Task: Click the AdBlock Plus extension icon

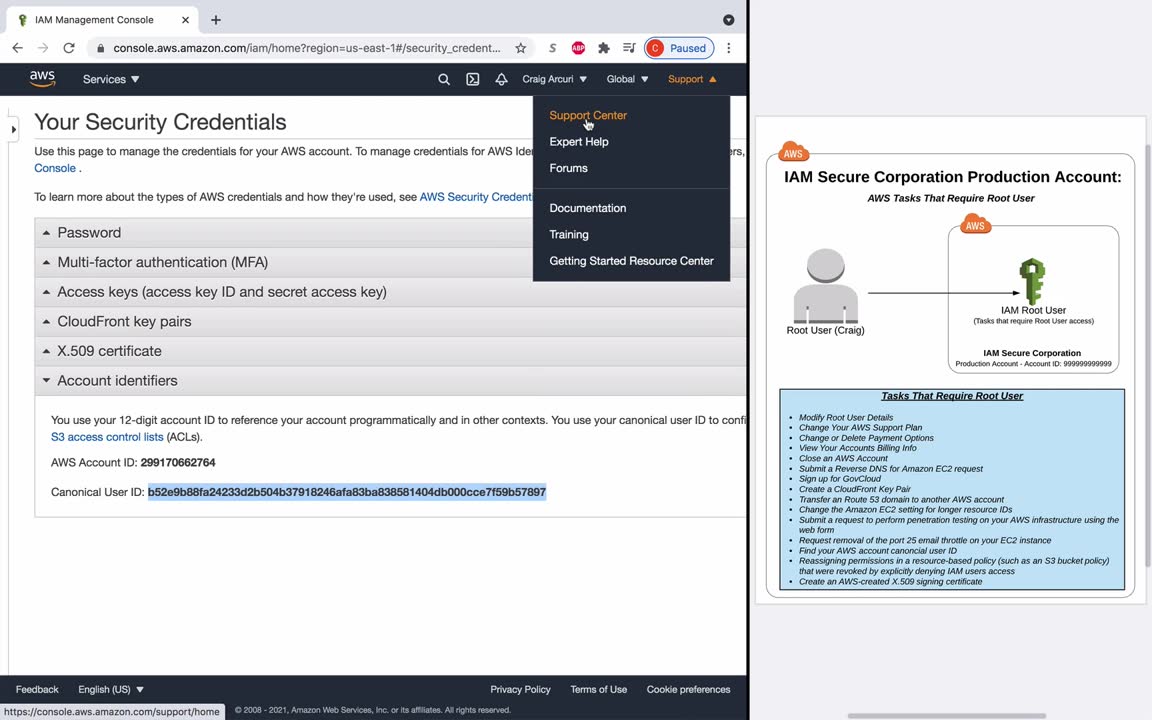Action: click(x=578, y=48)
